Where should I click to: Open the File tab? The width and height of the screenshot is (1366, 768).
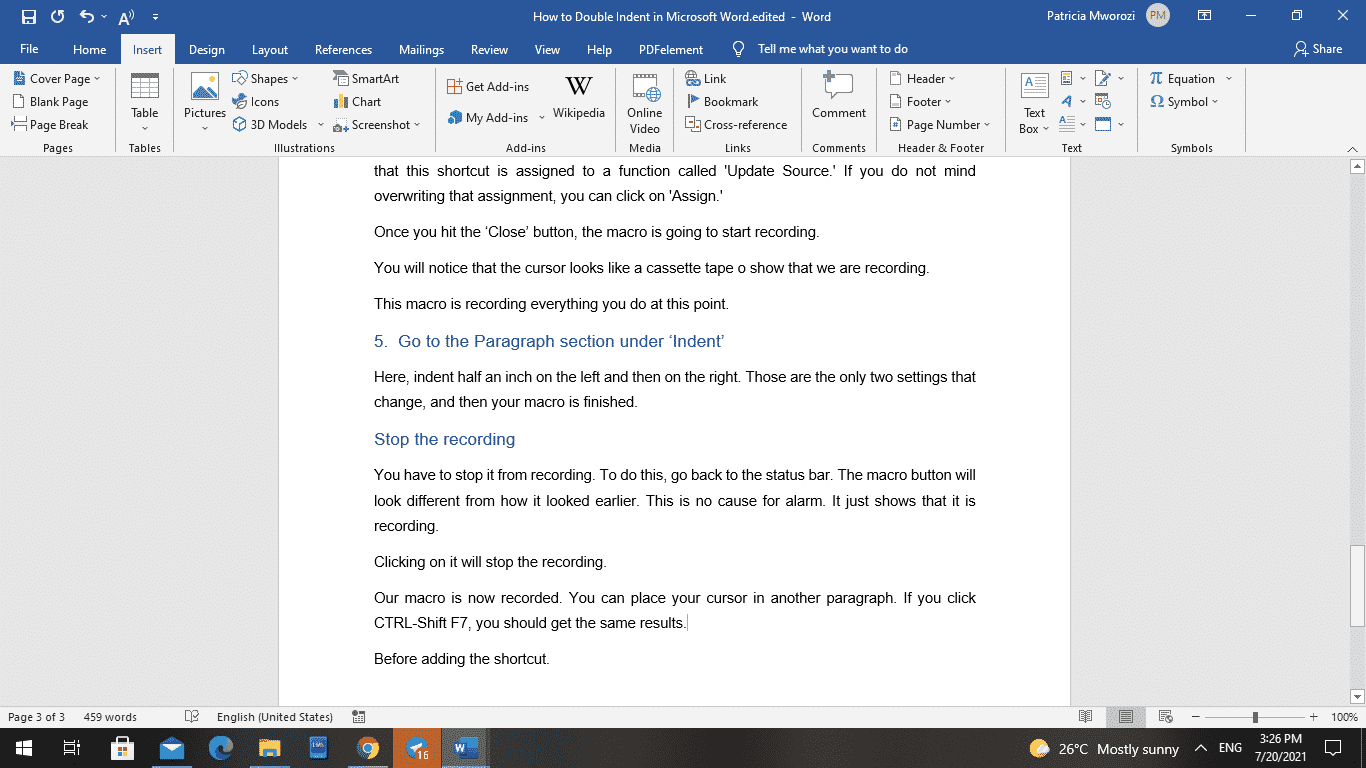click(x=29, y=49)
